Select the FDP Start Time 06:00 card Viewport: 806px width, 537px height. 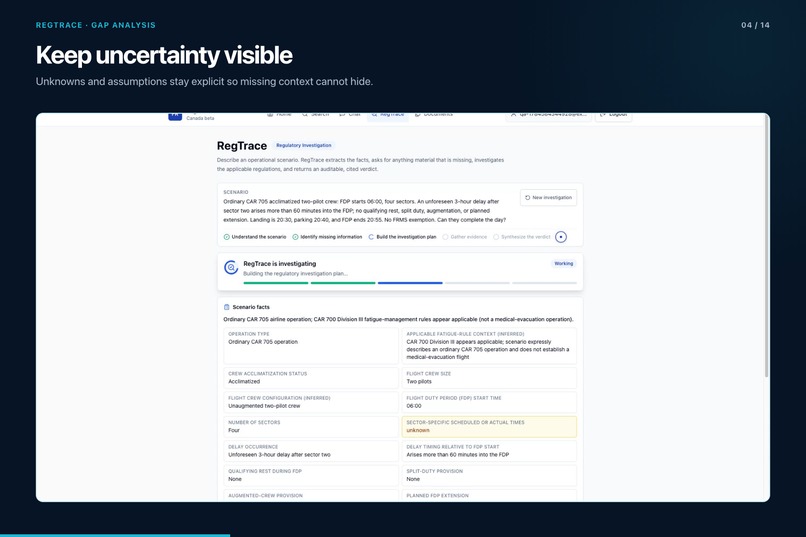[x=489, y=402]
